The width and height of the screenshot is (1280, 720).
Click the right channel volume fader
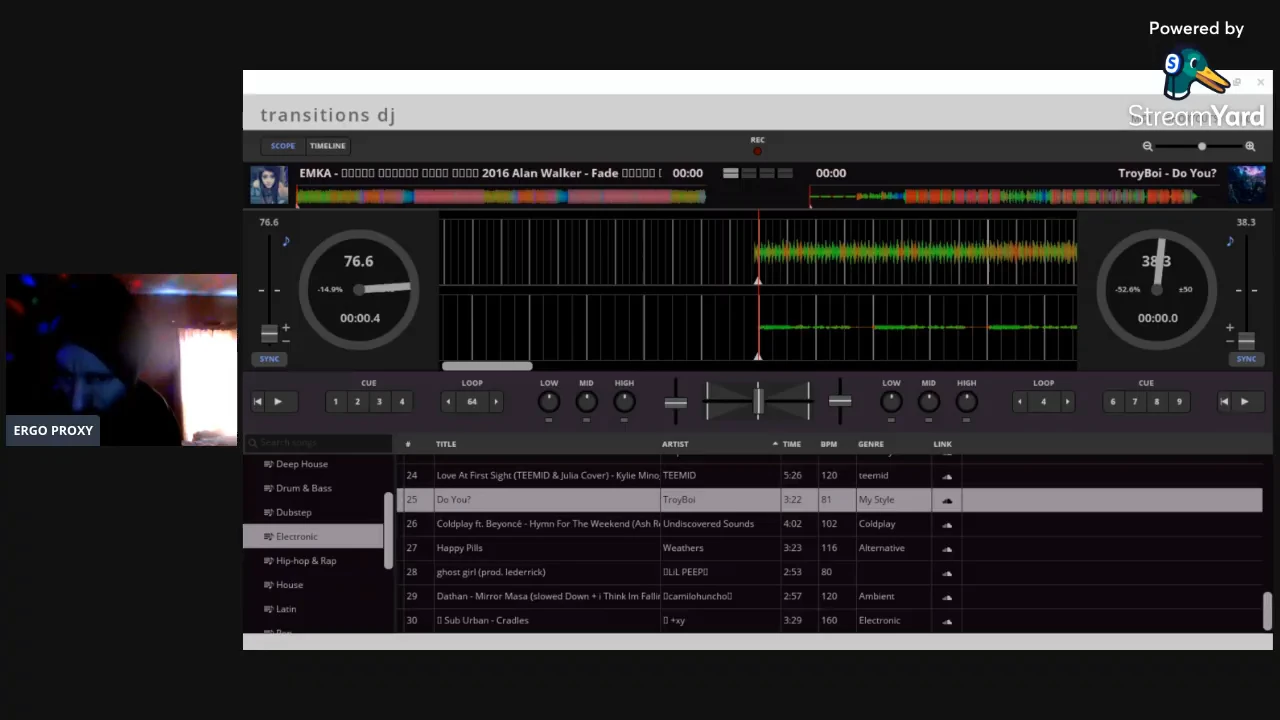(x=840, y=402)
